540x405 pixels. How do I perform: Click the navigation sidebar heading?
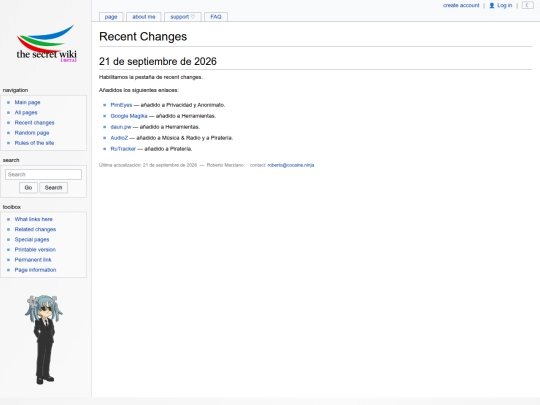(15, 90)
